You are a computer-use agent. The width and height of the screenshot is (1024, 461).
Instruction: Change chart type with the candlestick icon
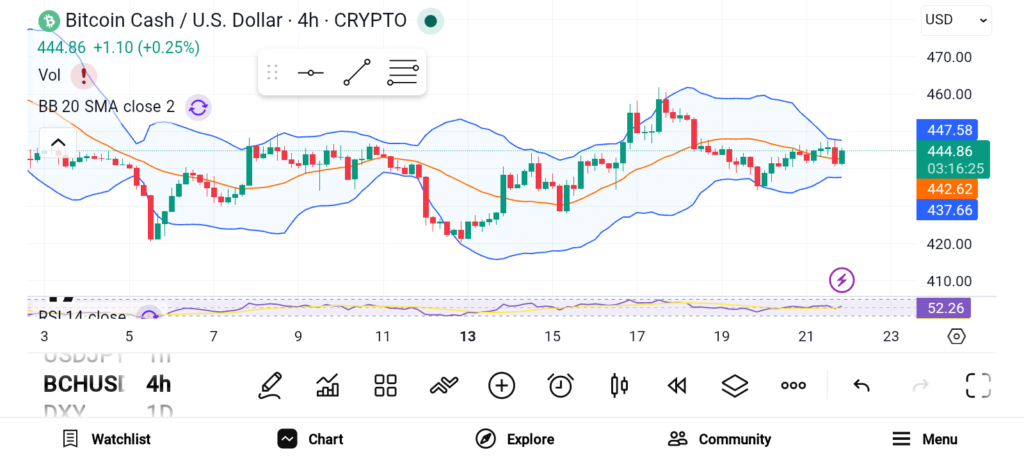coord(619,385)
